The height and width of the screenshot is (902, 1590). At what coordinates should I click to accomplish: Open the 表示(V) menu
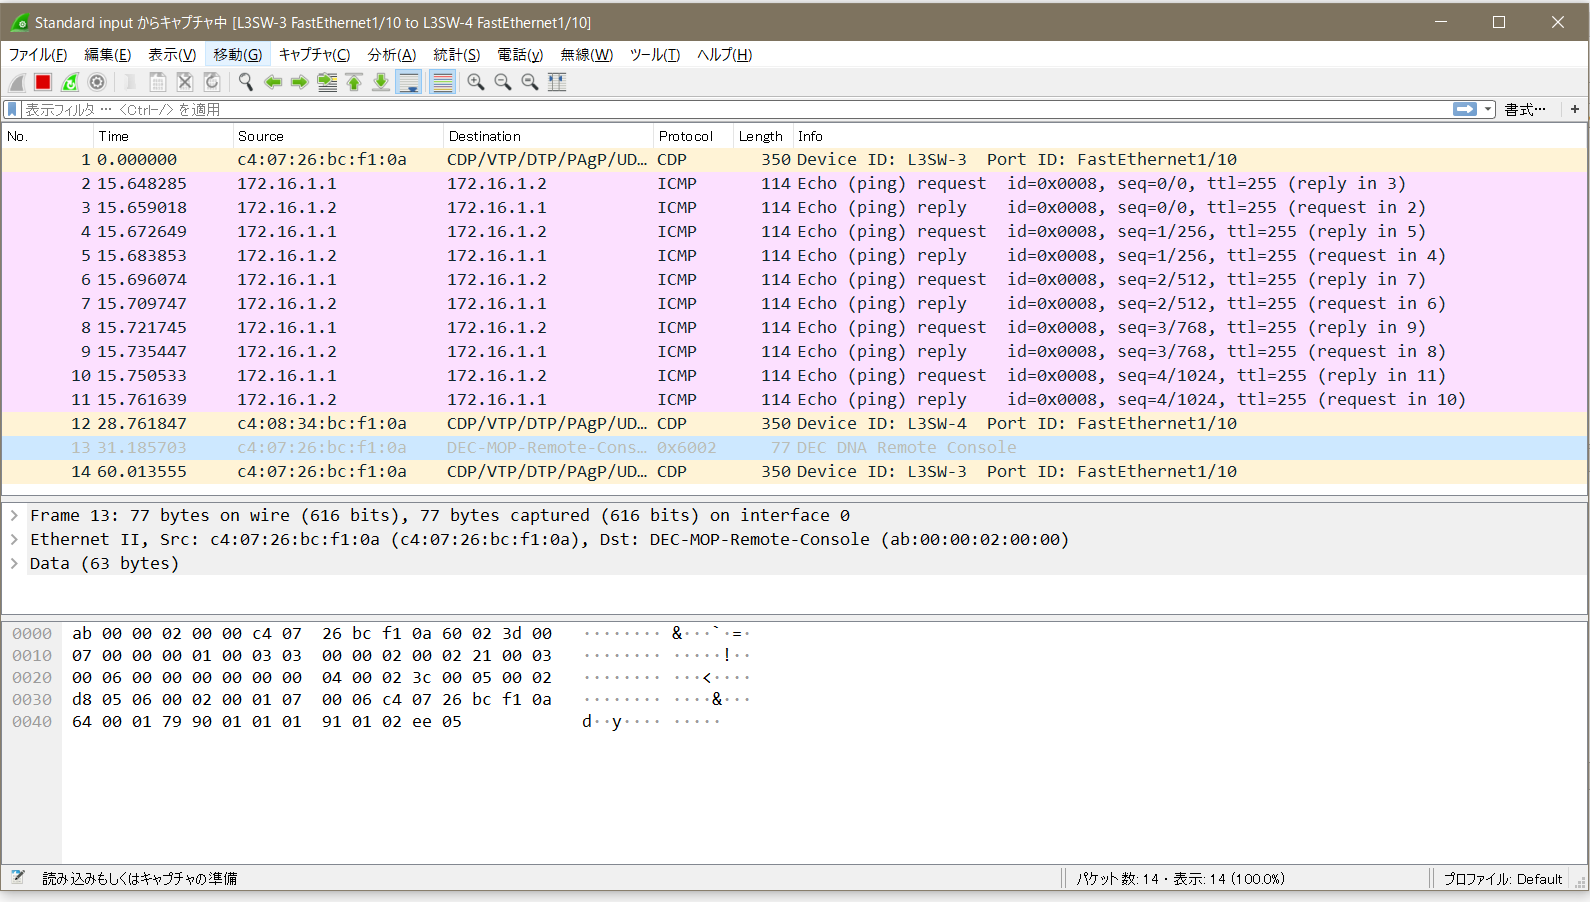pyautogui.click(x=172, y=55)
